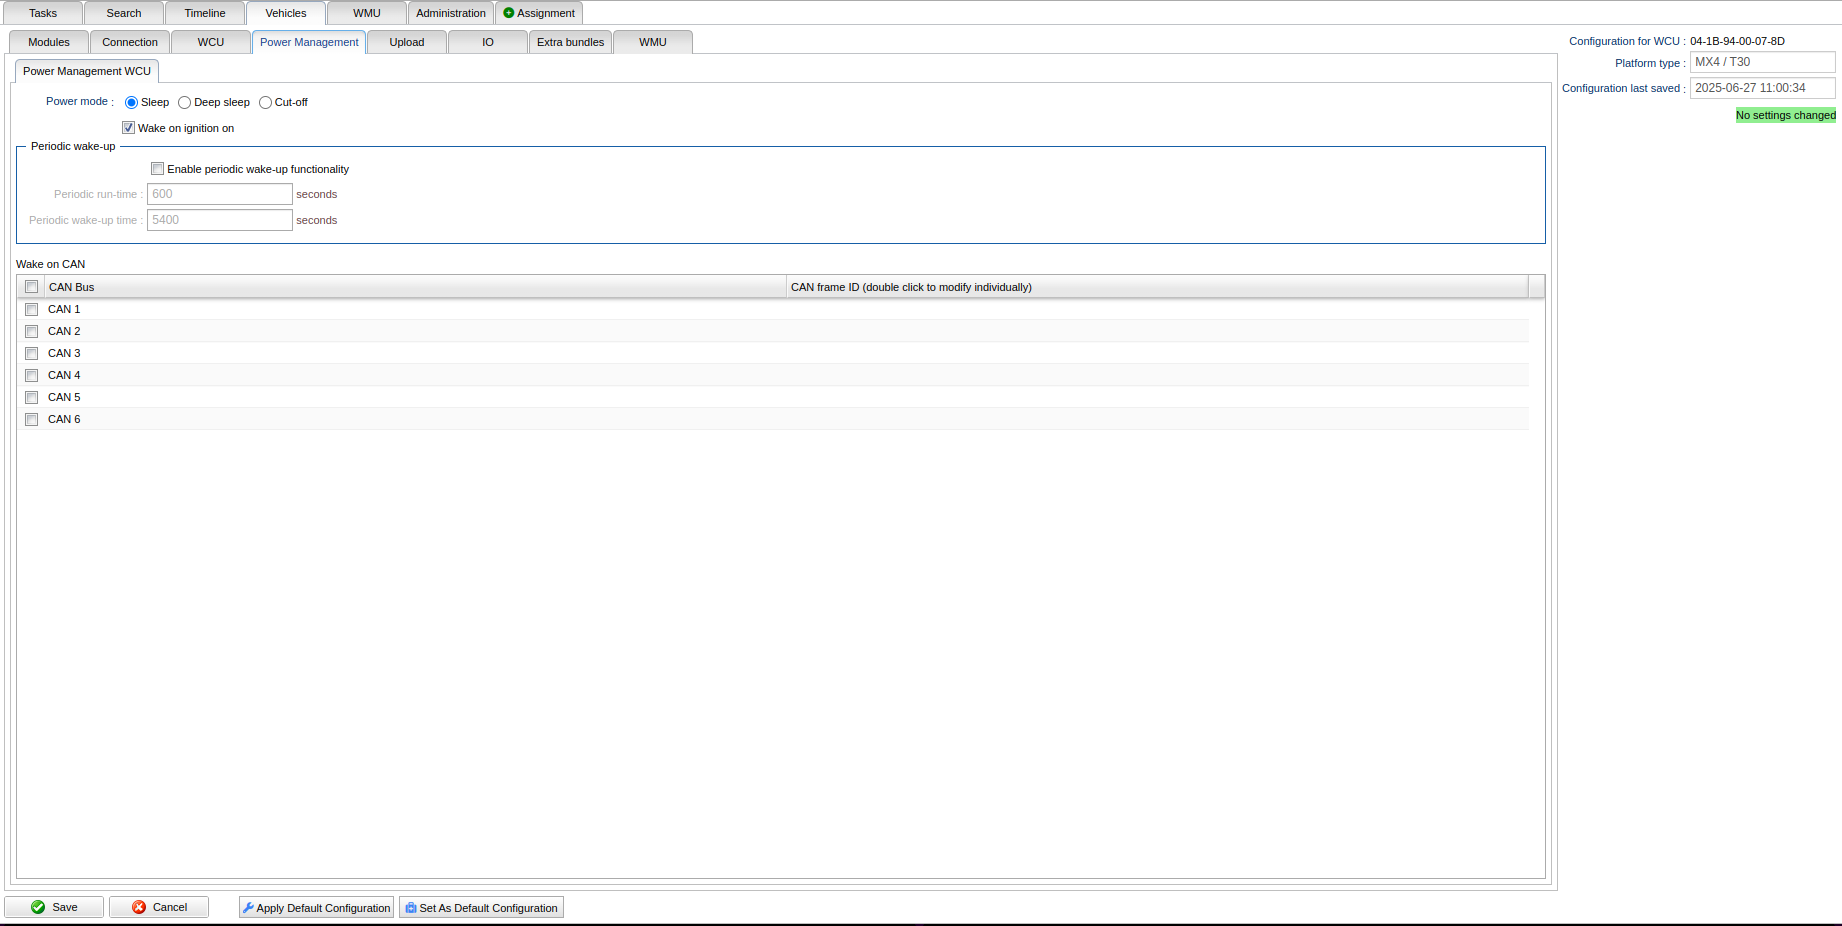Click the Platform type field

(x=1762, y=62)
